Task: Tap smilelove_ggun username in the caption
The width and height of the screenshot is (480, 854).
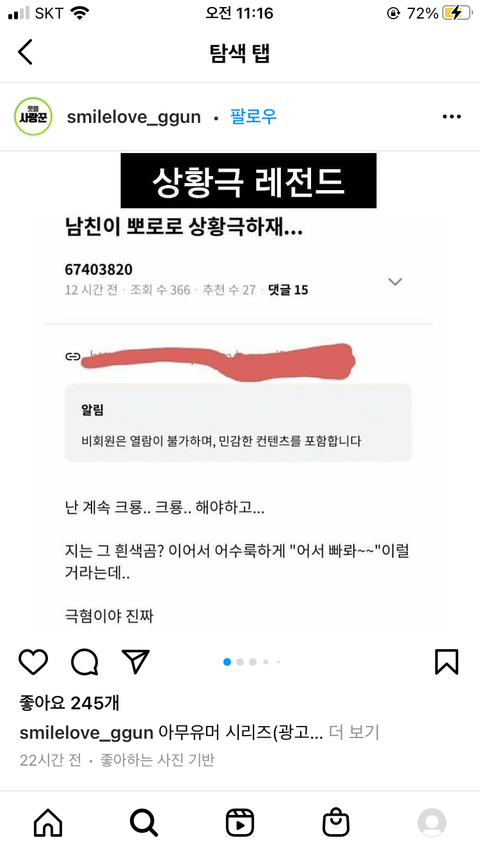Action: coord(86,733)
